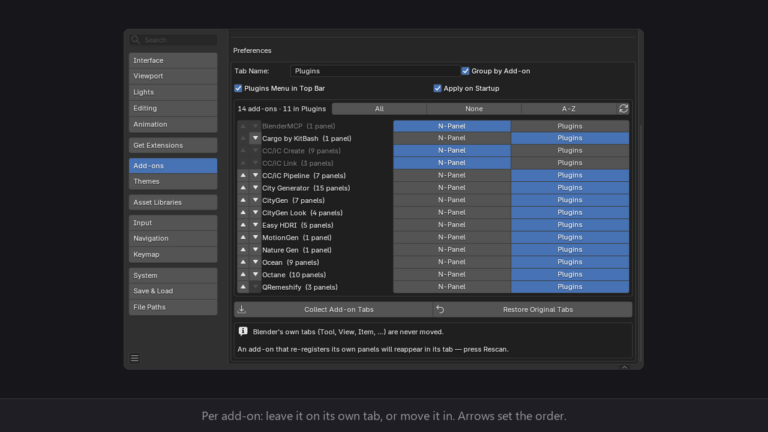Set QRemeshify to N-Panel
This screenshot has height=432, width=768.
tap(452, 287)
